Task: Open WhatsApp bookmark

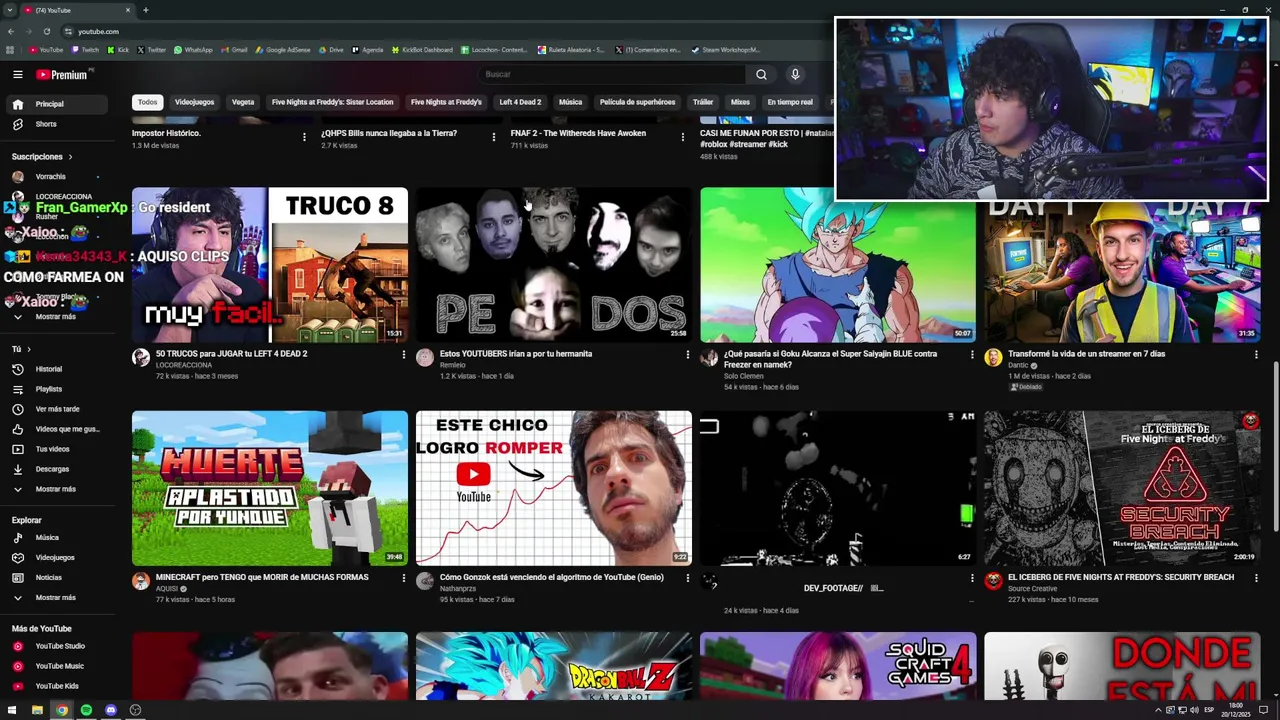Action: click(x=193, y=50)
